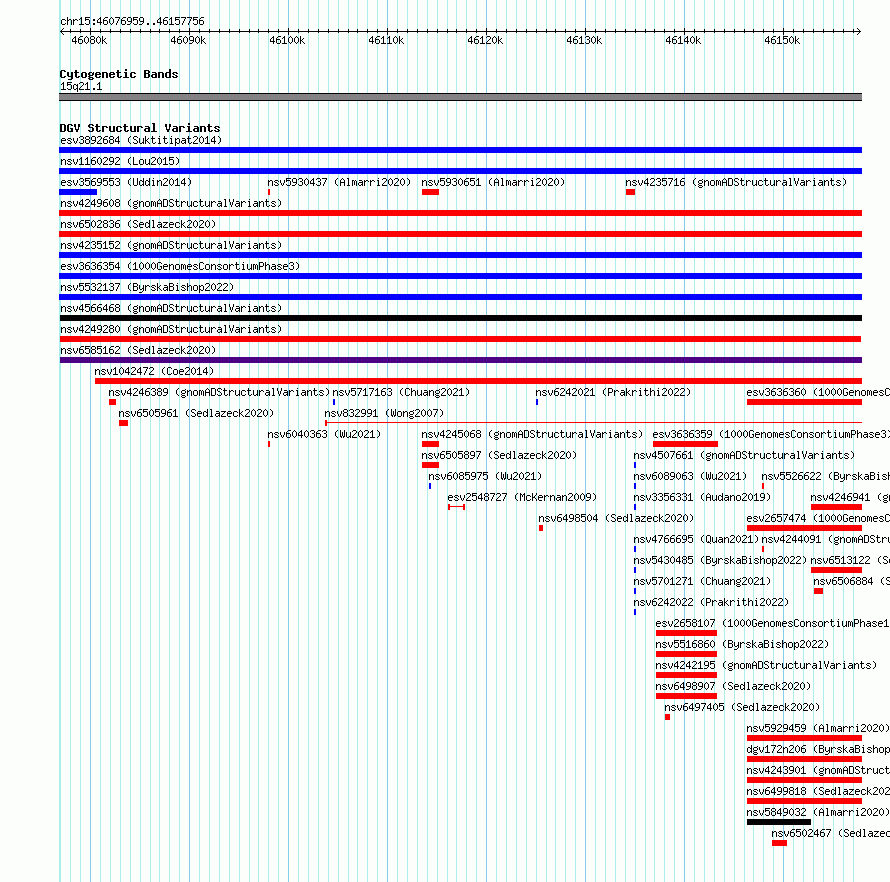Open variant nsv6506884 label

point(851,581)
